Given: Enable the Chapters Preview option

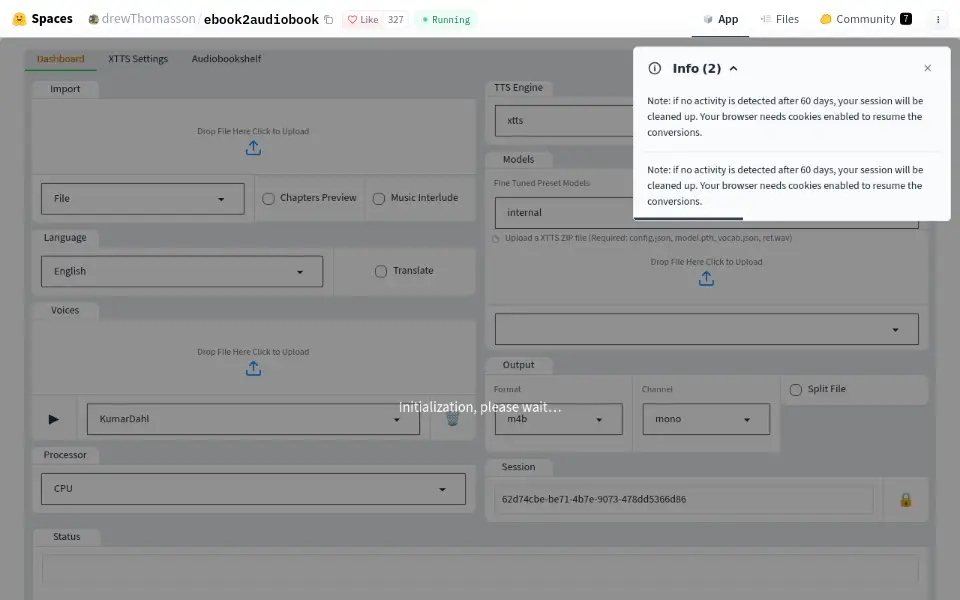Looking at the screenshot, I should pos(268,198).
